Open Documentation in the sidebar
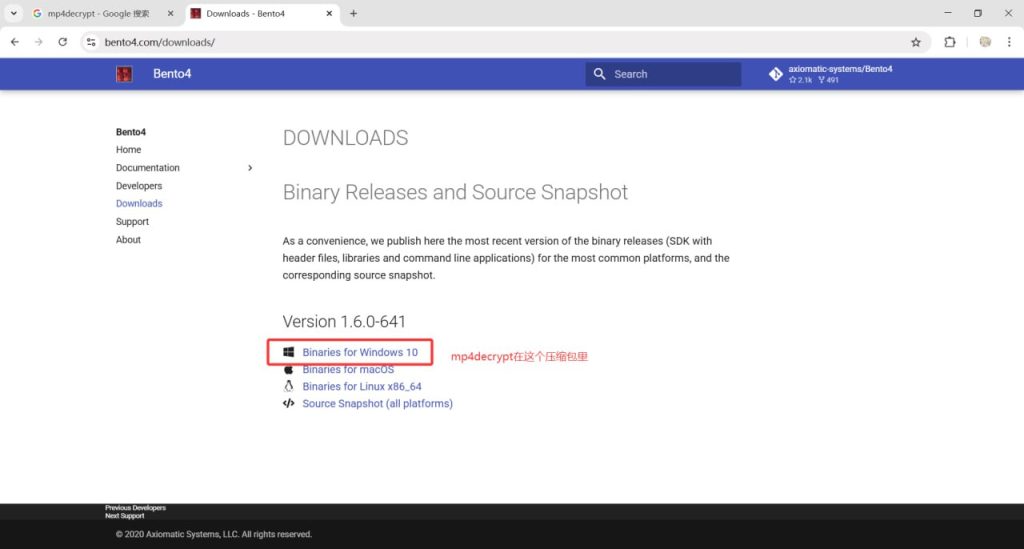1024x549 pixels. coord(148,168)
